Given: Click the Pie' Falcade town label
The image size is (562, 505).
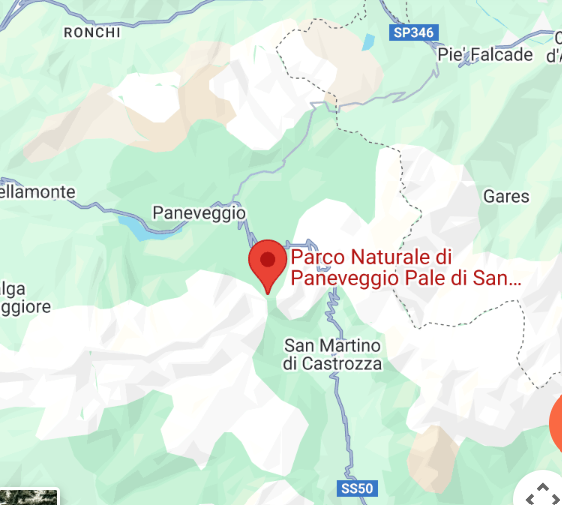Looking at the screenshot, I should 485,55.
